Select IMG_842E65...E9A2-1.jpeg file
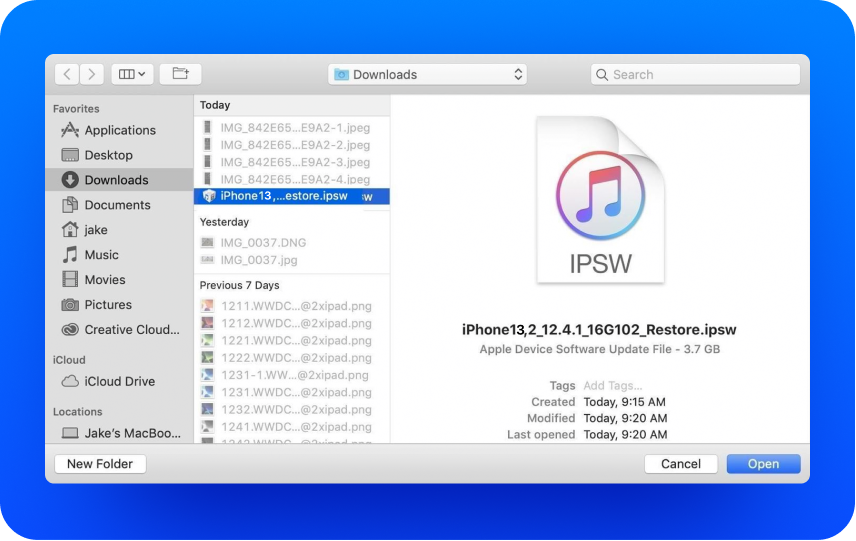This screenshot has height=541, width=856. pyautogui.click(x=292, y=128)
